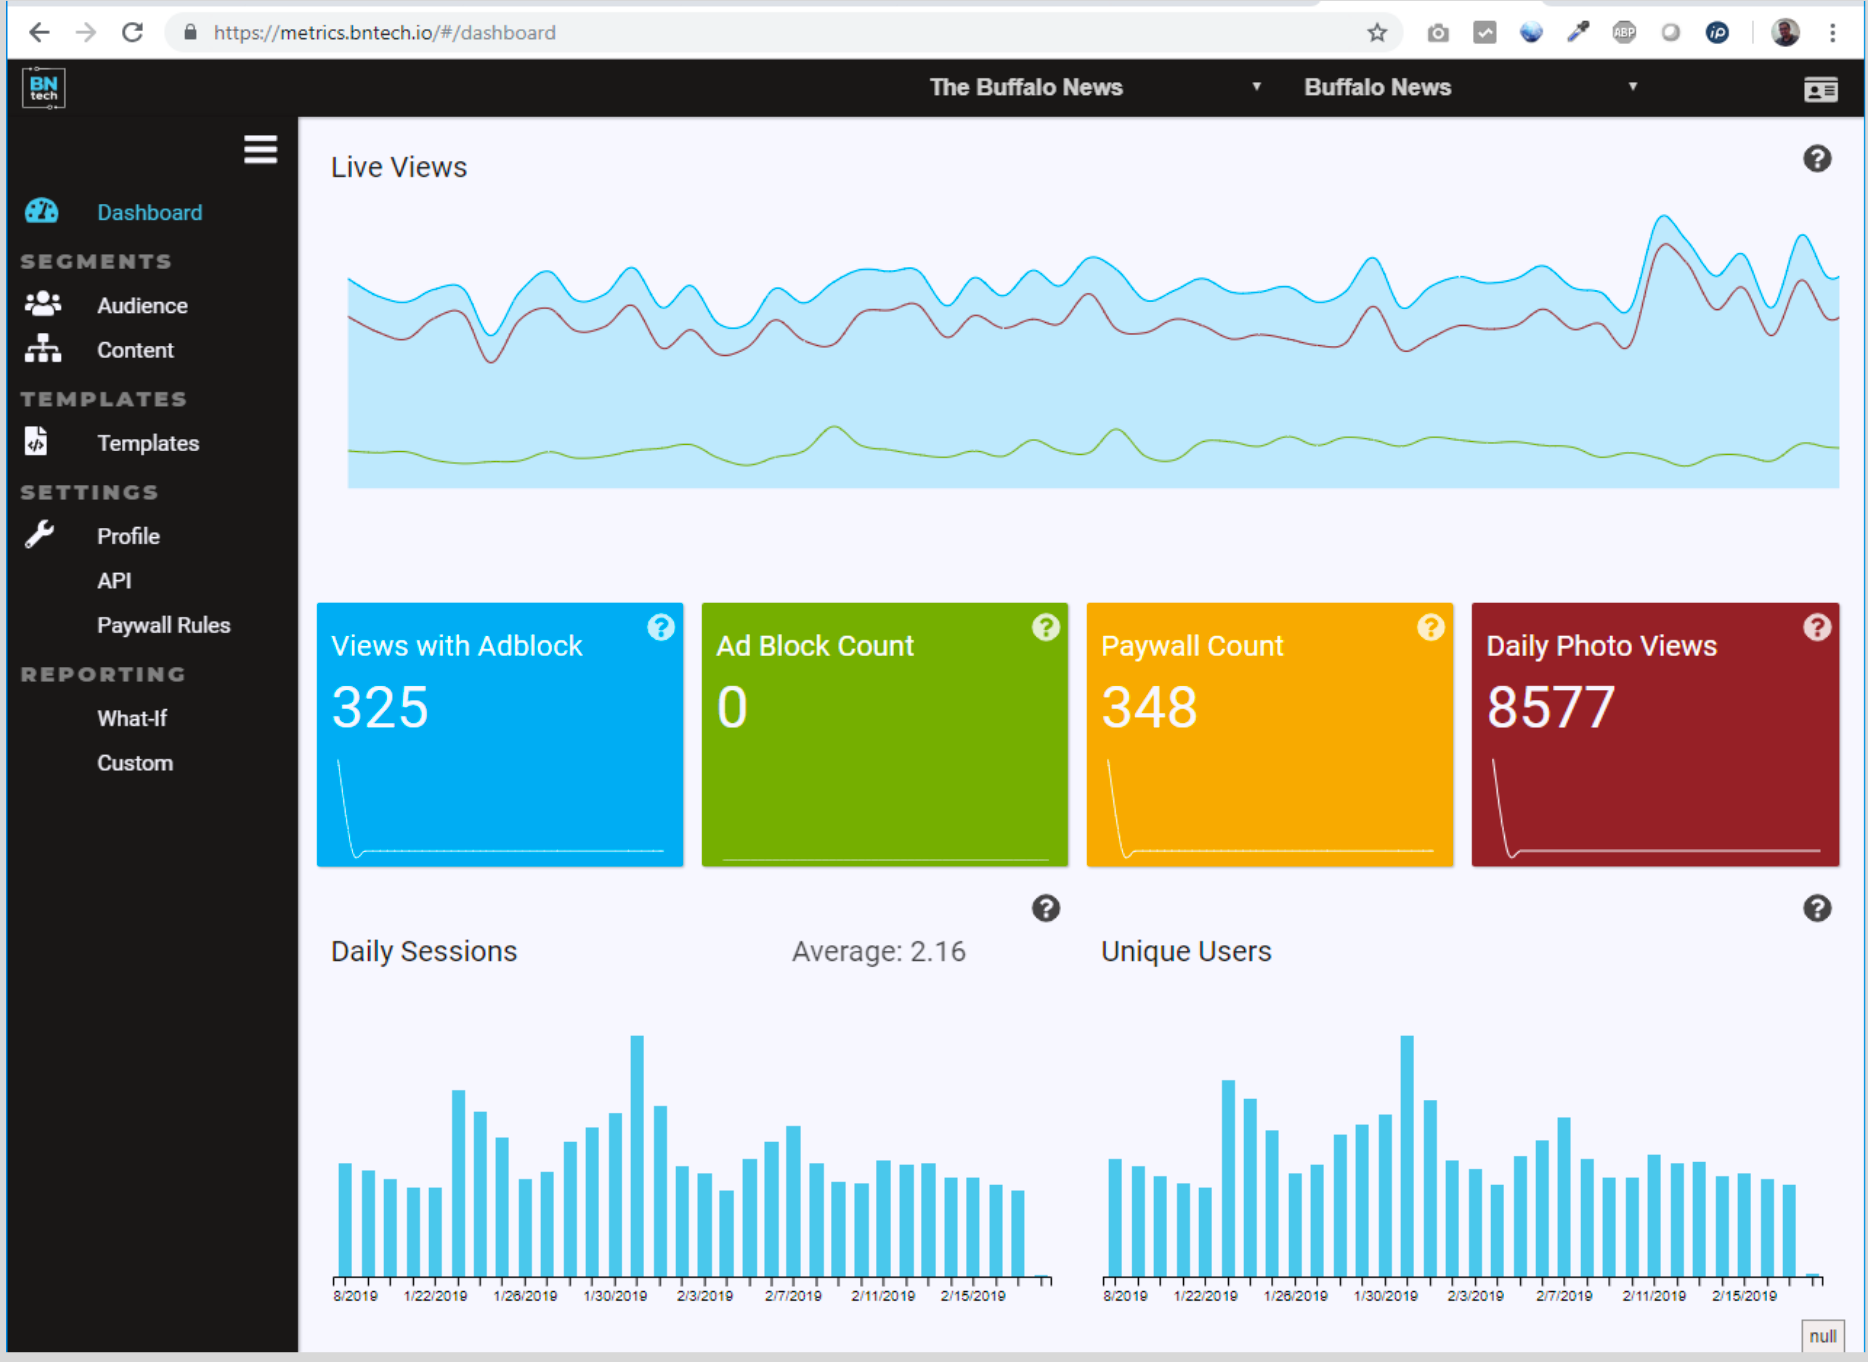Open Chrome three-dot menu
The width and height of the screenshot is (1868, 1362).
point(1832,33)
